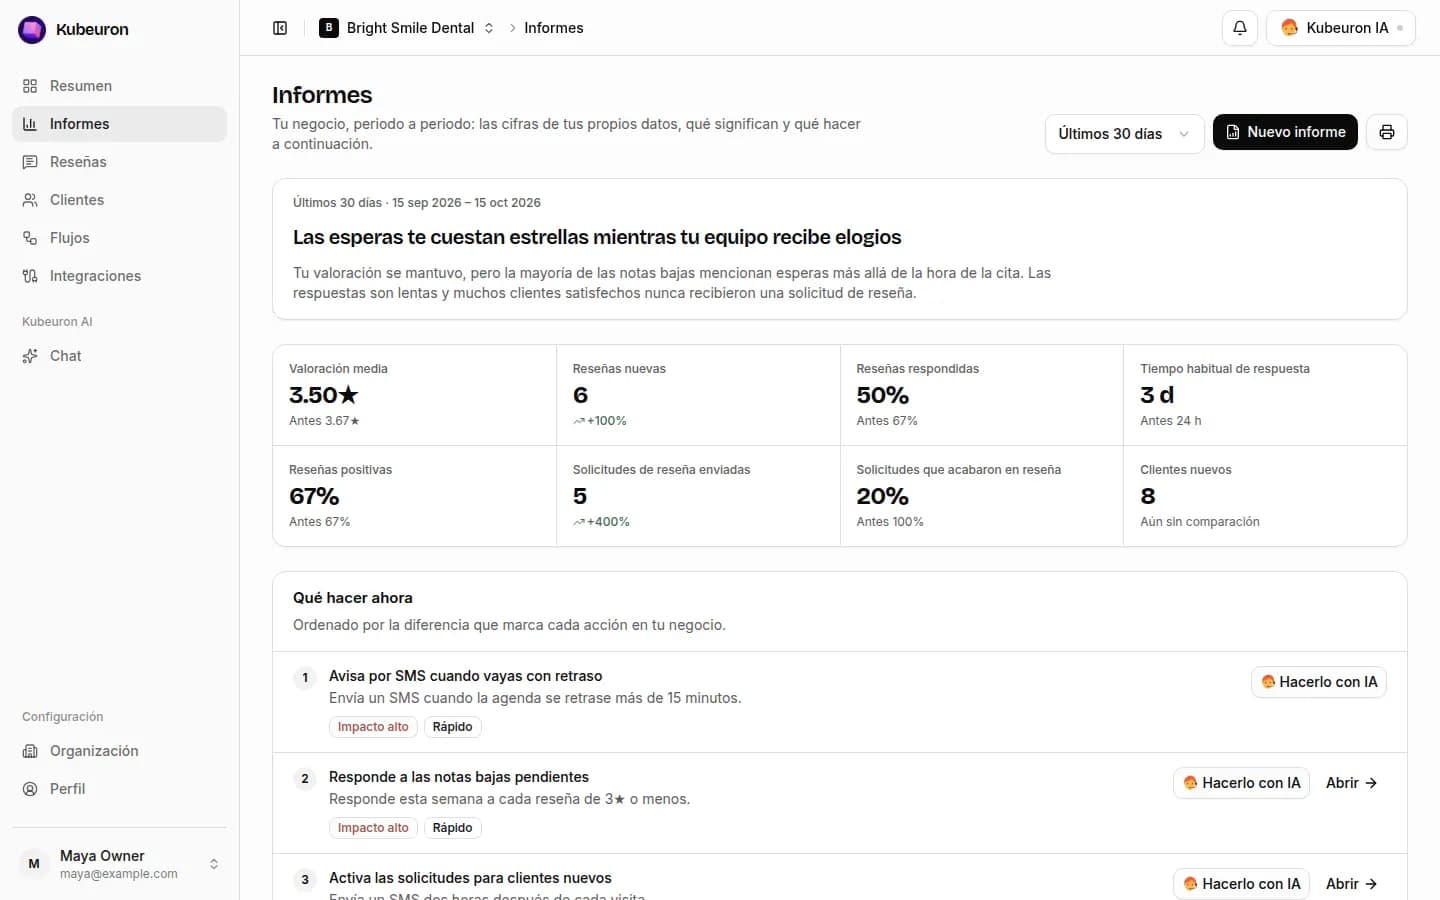Click the Organización building icon
This screenshot has height=900, width=1440.
30,751
